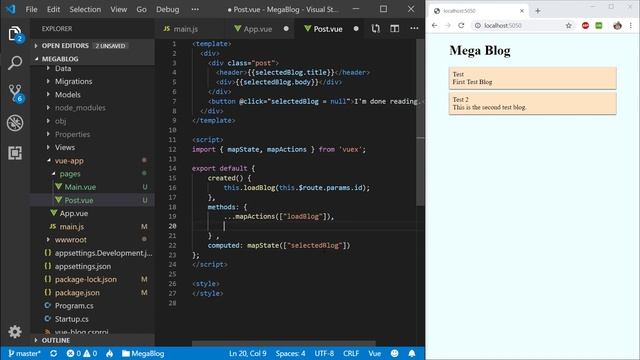Reload the localhost page in Chrome
Screen dimensions: 640x360
pos(461,25)
